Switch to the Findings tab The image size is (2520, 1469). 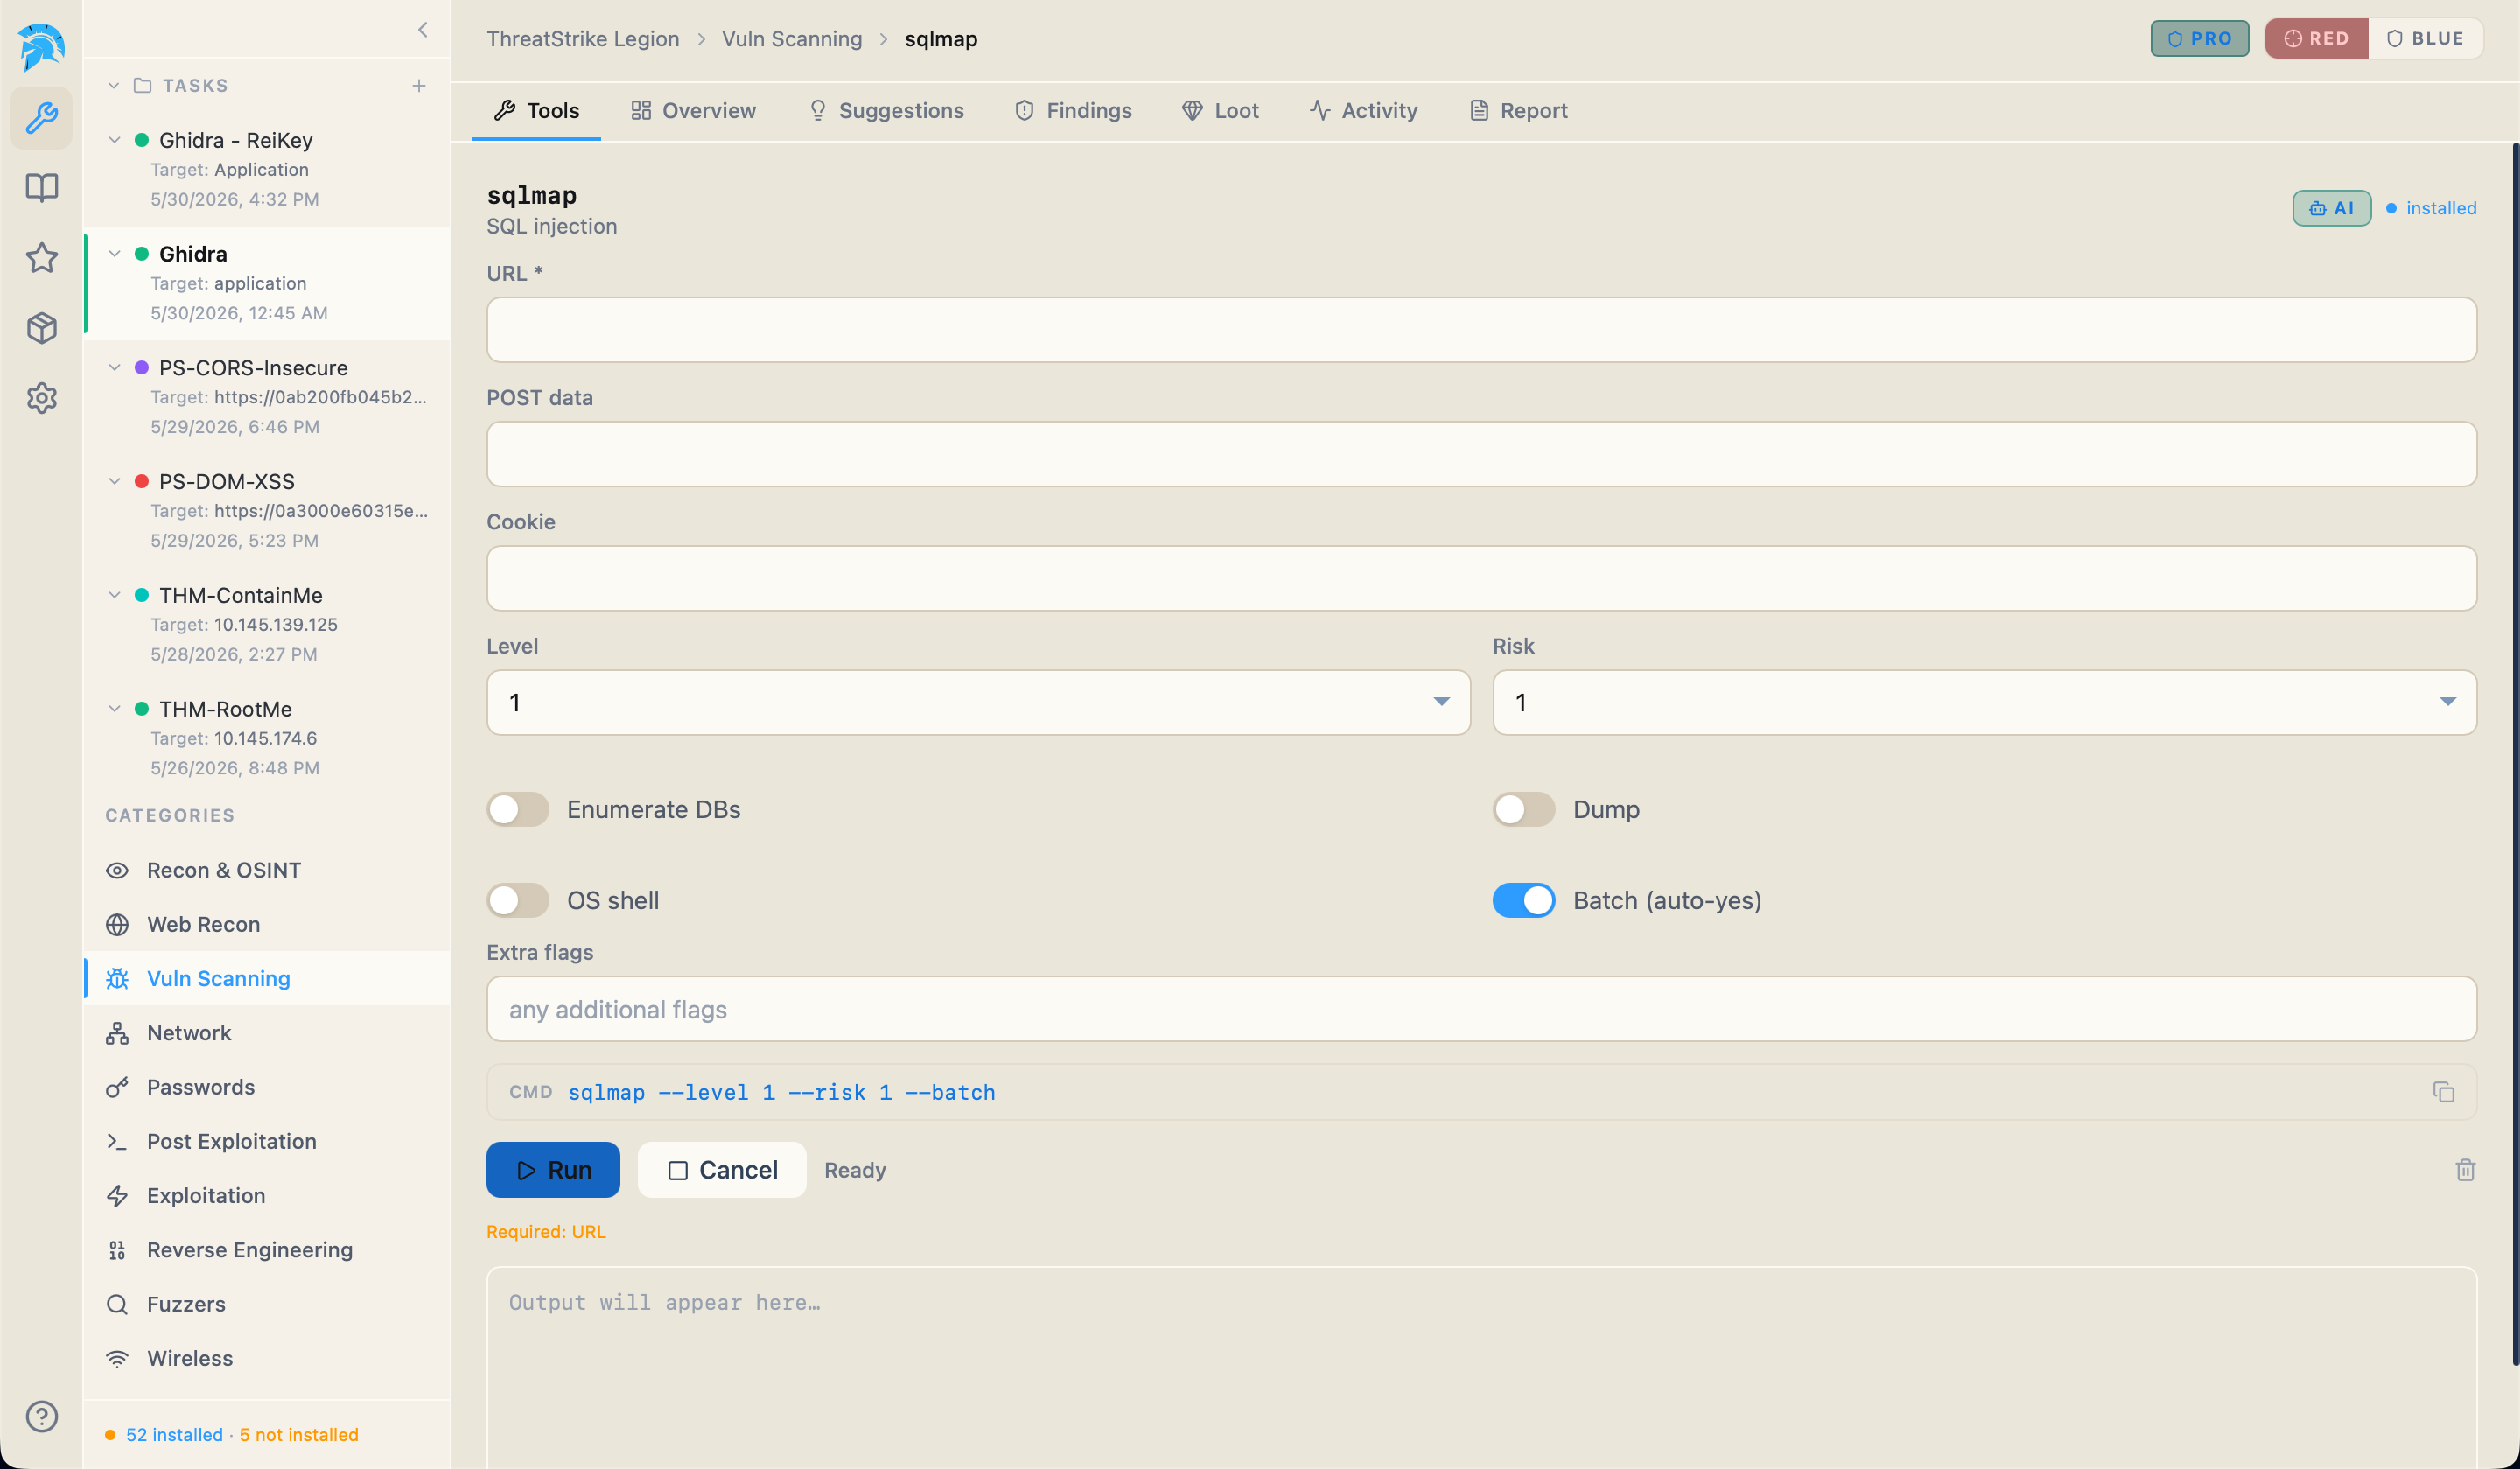(x=1073, y=110)
